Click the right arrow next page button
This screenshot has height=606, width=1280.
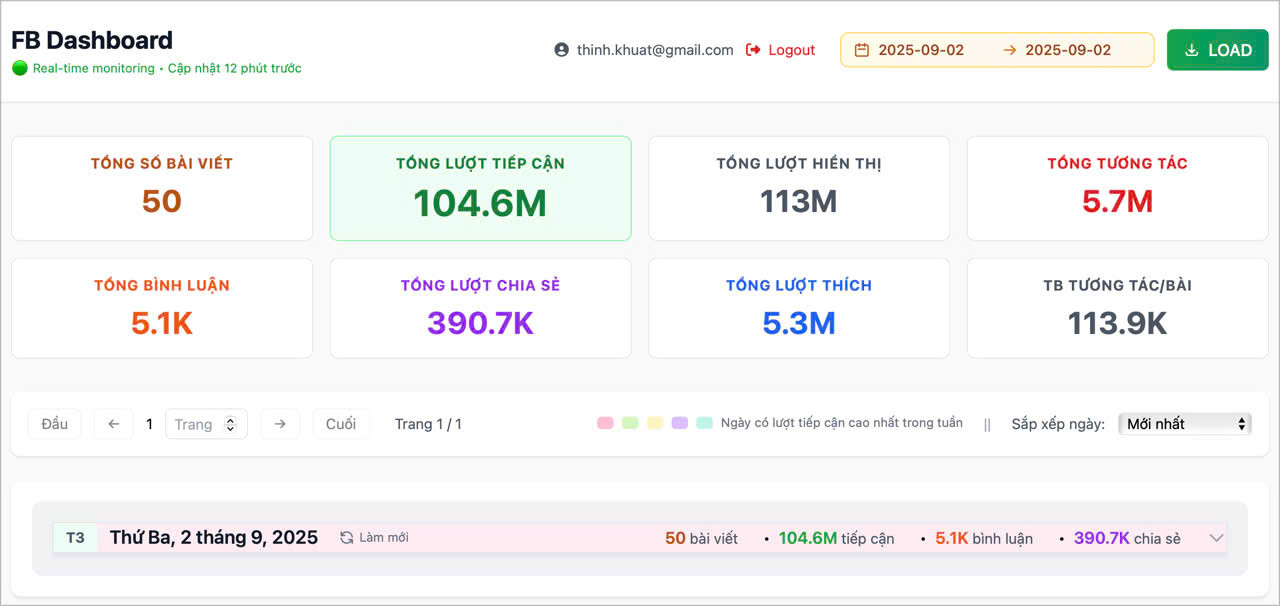point(280,424)
